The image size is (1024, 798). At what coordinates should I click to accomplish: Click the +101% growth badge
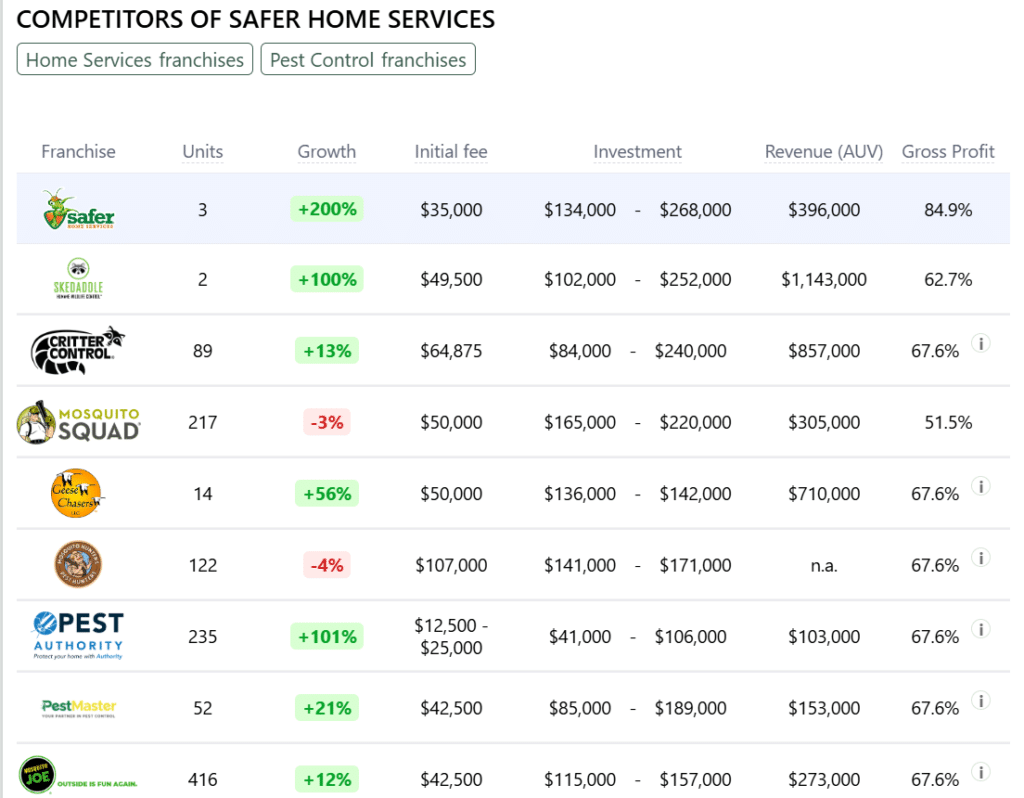pos(327,636)
